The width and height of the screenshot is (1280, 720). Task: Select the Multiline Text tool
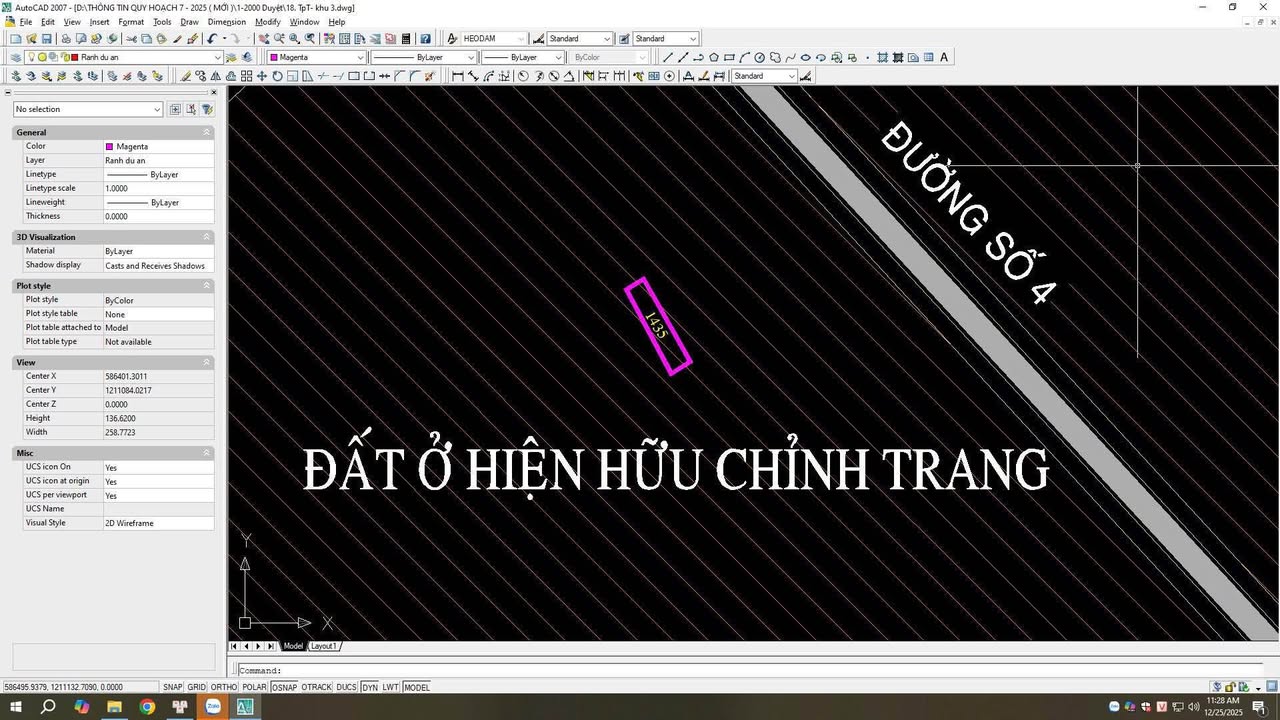click(942, 57)
